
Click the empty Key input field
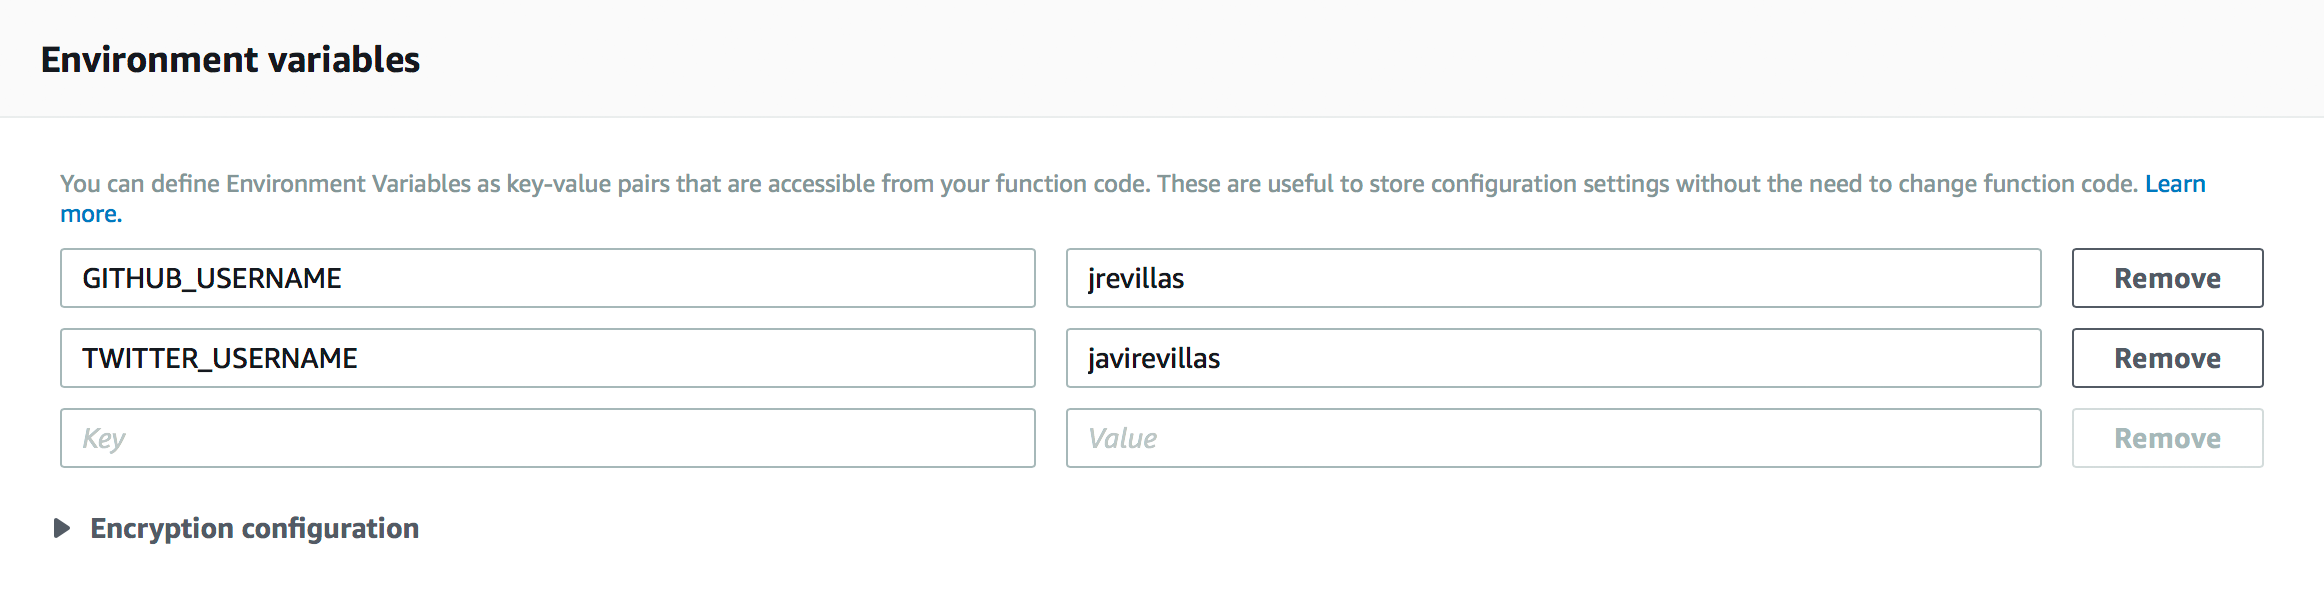coord(546,438)
